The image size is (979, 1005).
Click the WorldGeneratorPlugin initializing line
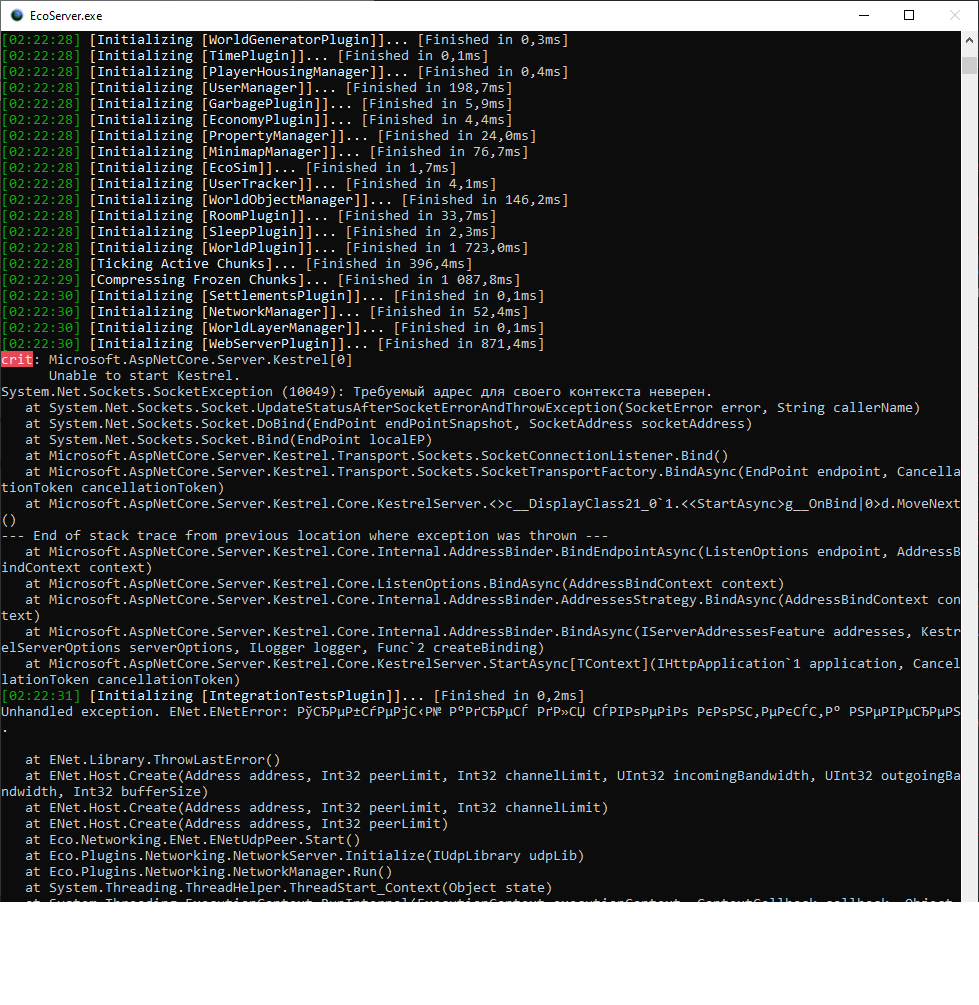point(285,40)
